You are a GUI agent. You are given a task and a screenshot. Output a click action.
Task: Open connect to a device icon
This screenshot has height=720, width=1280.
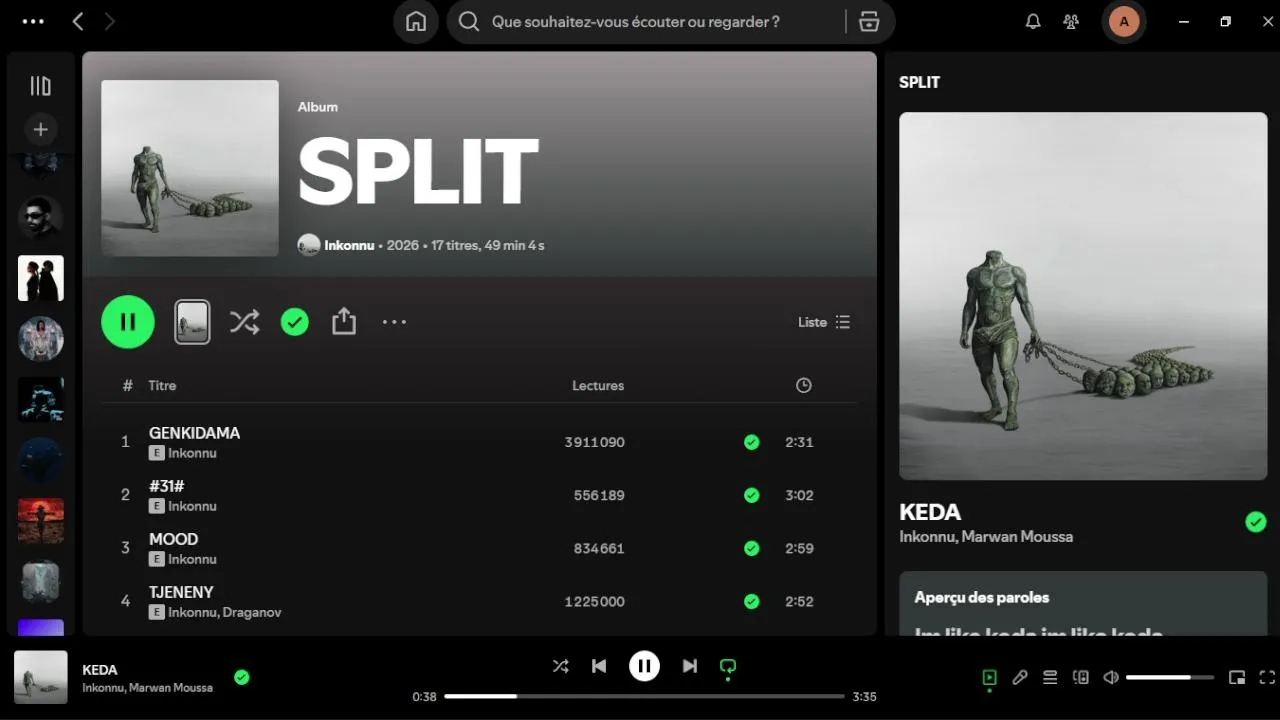click(1081, 677)
